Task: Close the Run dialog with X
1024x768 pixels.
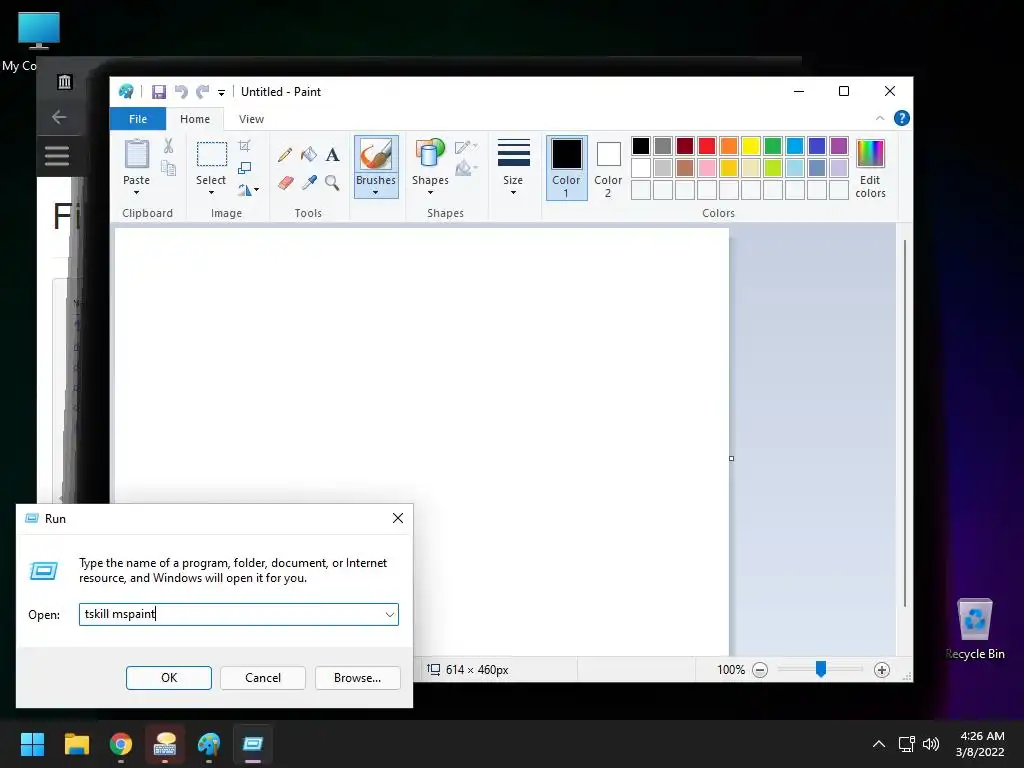Action: pyautogui.click(x=398, y=519)
